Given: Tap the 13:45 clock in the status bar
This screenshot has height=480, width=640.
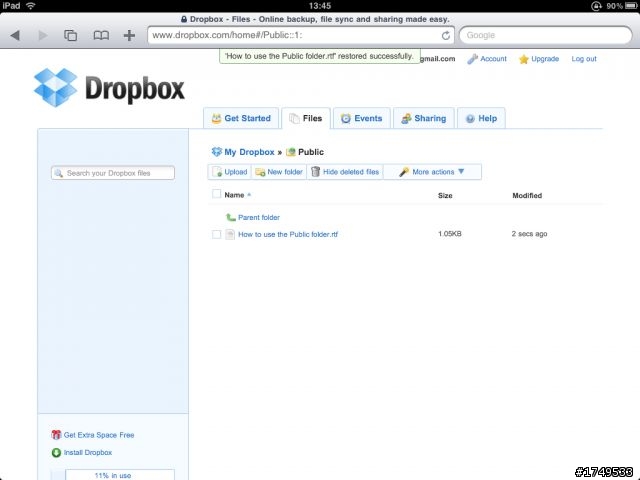Looking at the screenshot, I should click(x=320, y=6).
